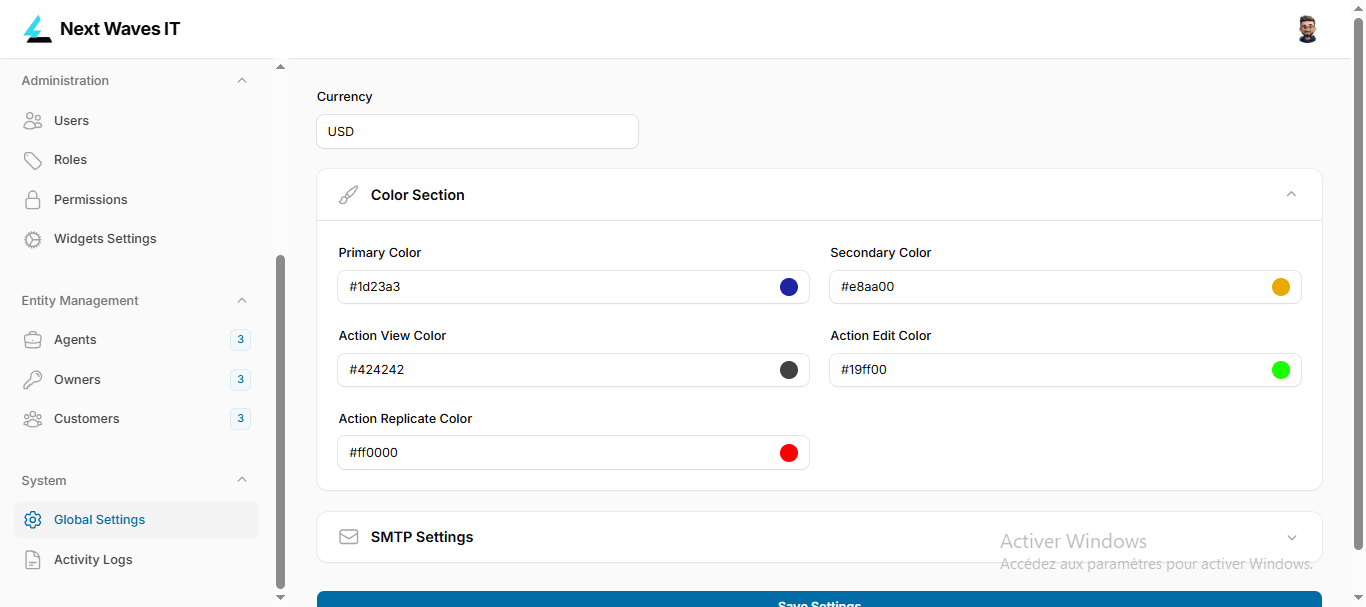1366x607 pixels.
Task: Click the Next Waves IT logo icon
Action: click(x=37, y=29)
